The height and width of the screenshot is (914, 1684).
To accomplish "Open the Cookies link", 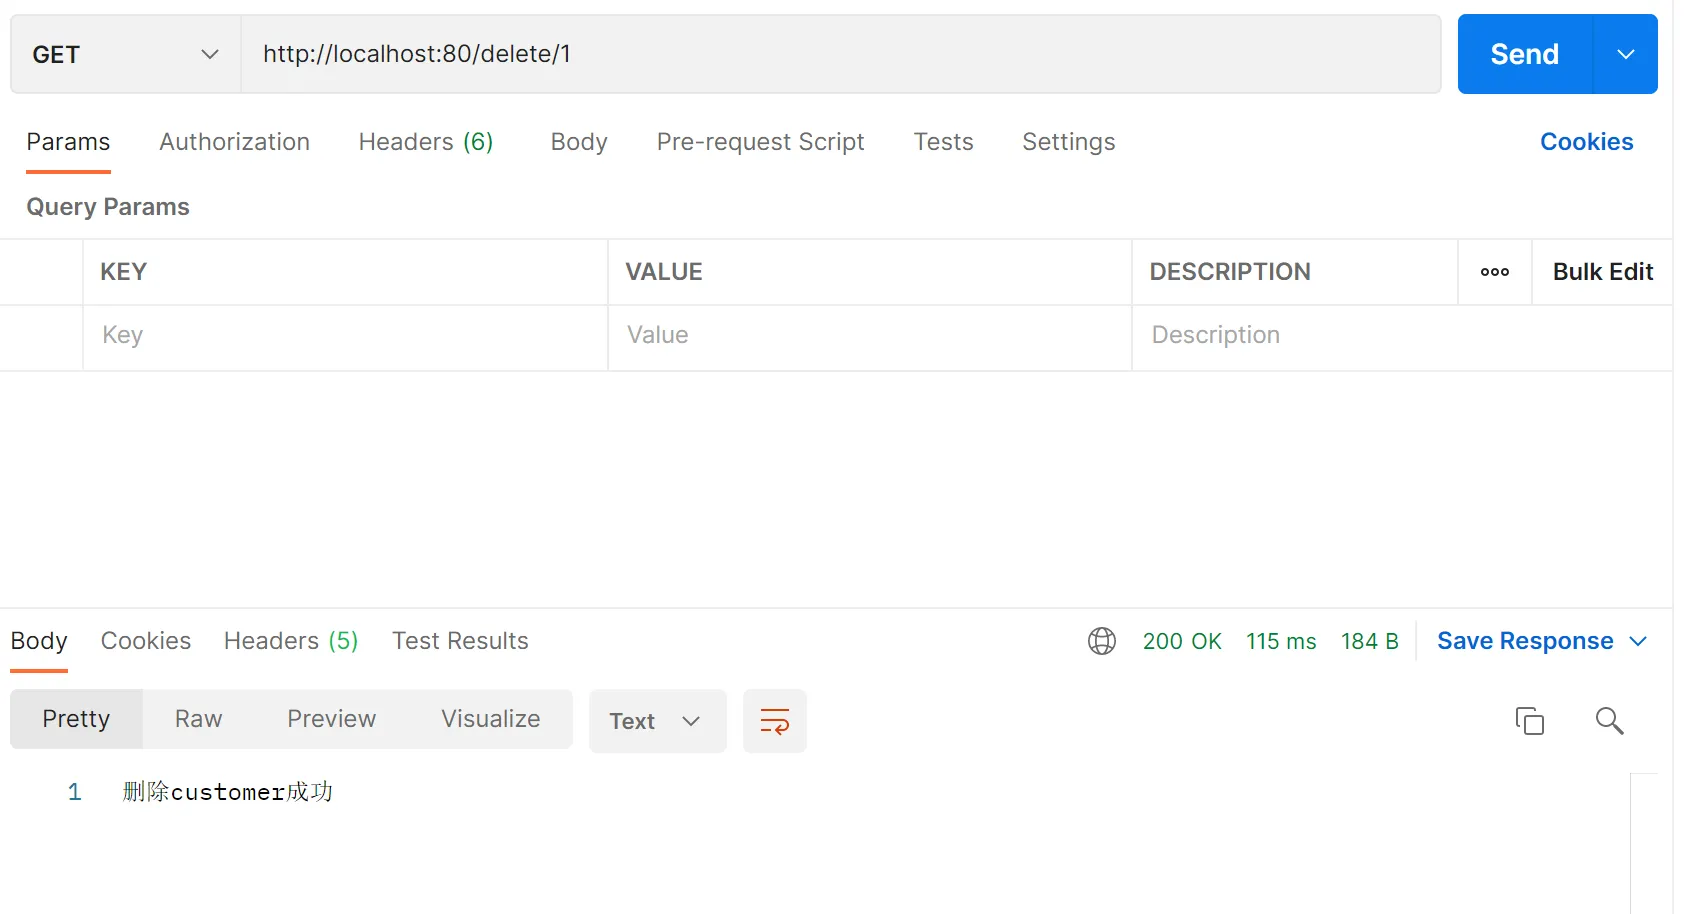I will tap(1586, 142).
